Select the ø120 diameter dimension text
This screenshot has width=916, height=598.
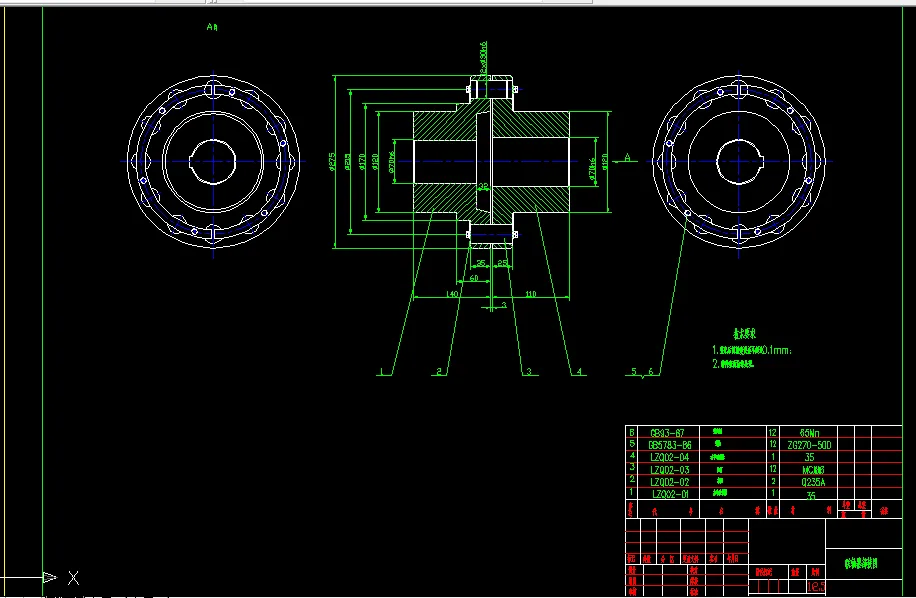375,162
